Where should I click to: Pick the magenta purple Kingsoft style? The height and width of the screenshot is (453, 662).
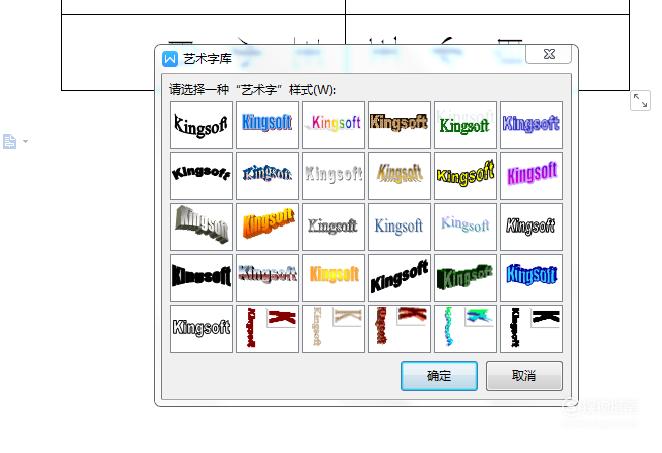532,176
